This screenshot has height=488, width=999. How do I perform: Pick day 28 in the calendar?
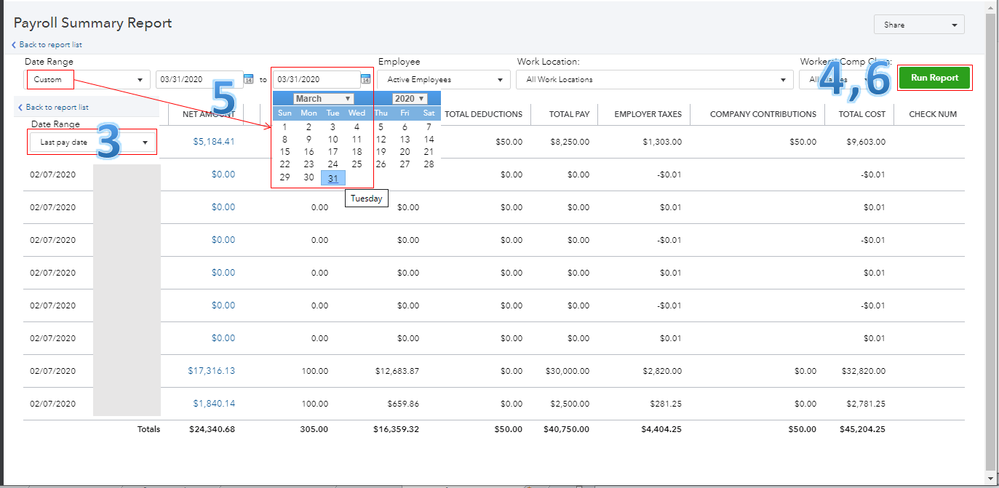(429, 164)
